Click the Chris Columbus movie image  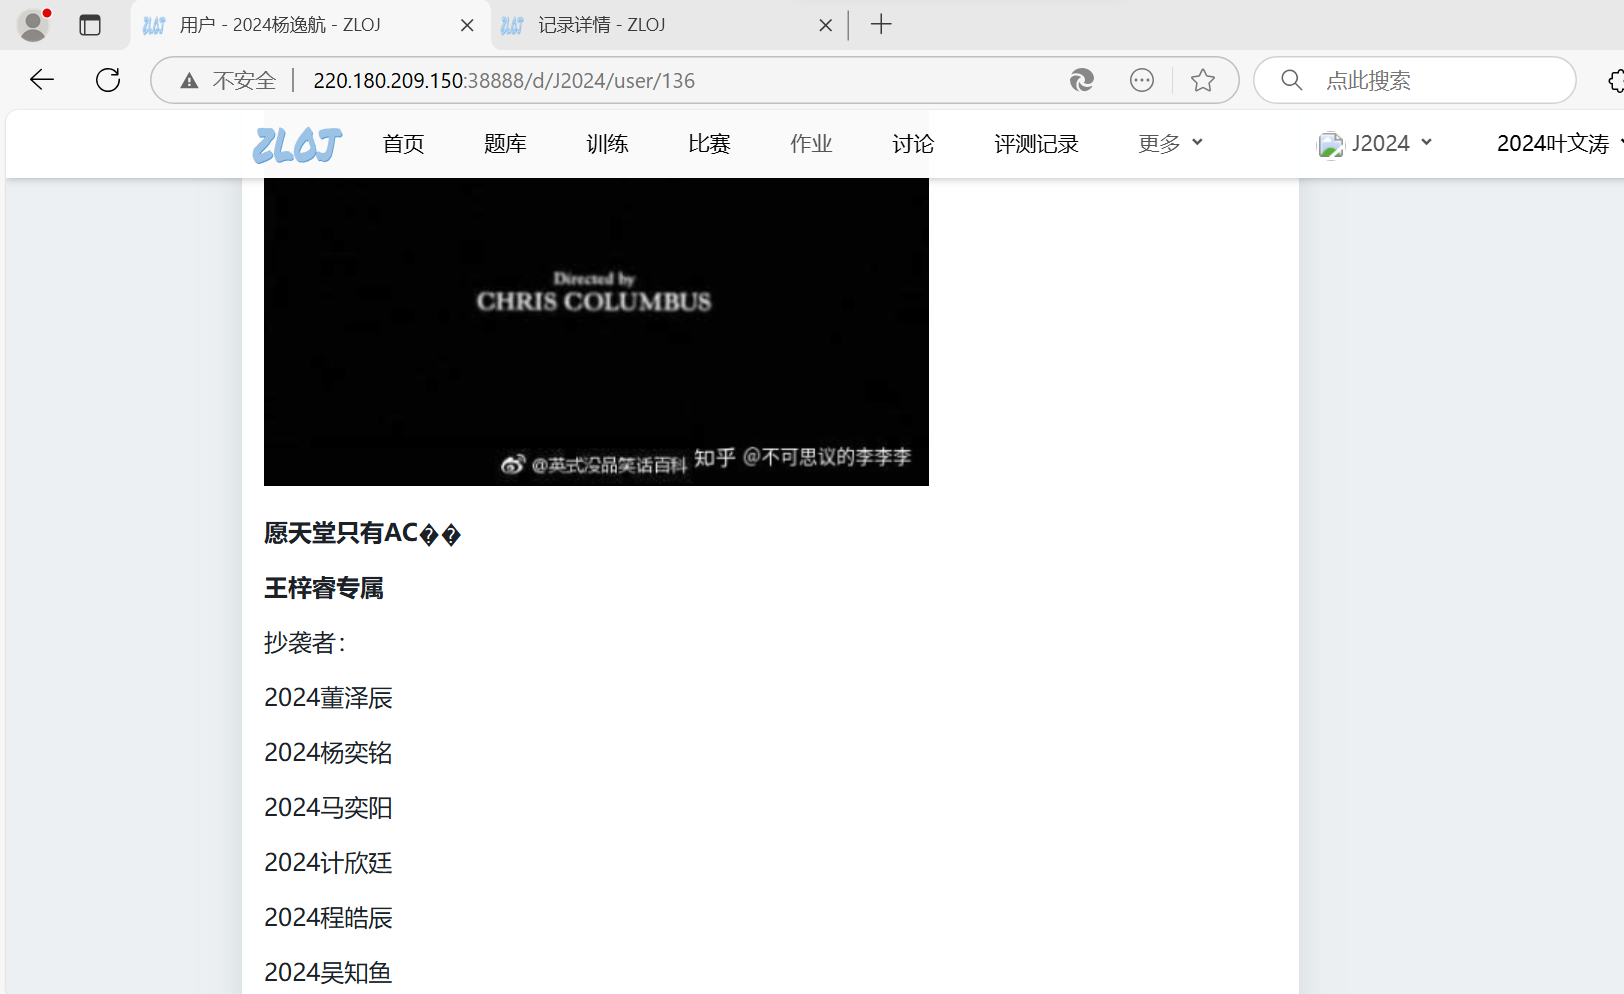coord(596,332)
